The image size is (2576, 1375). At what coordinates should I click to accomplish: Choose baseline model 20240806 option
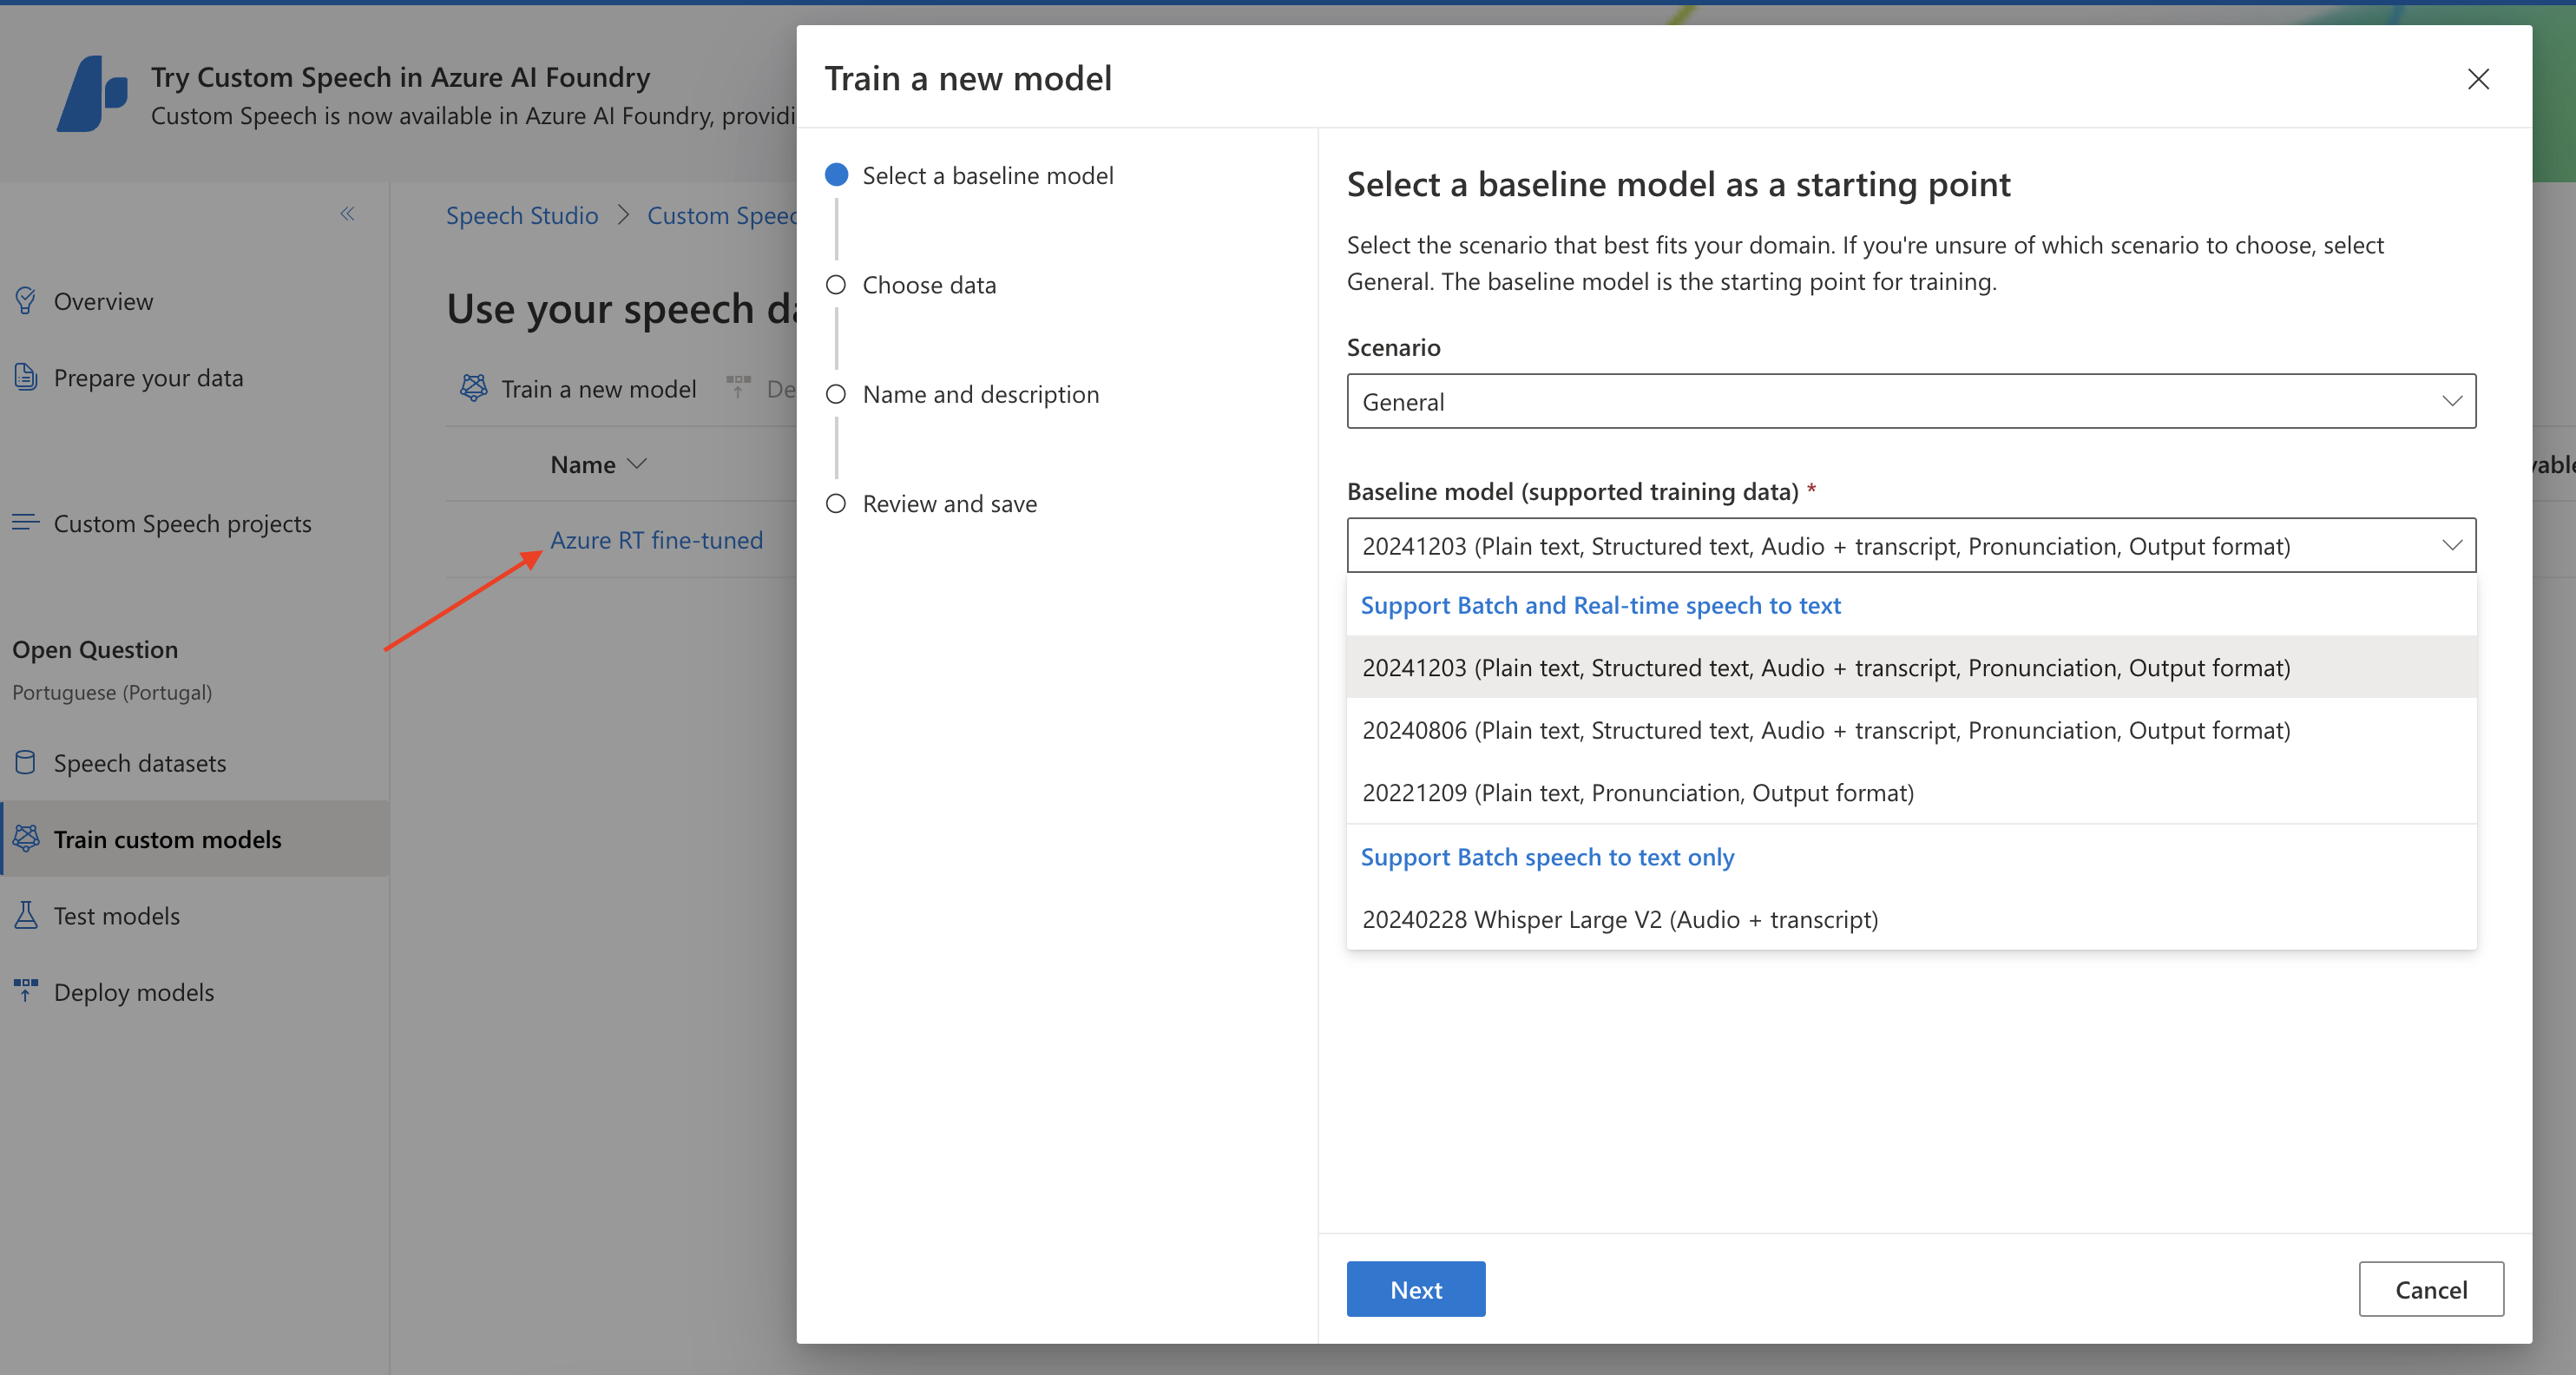pos(1911,730)
